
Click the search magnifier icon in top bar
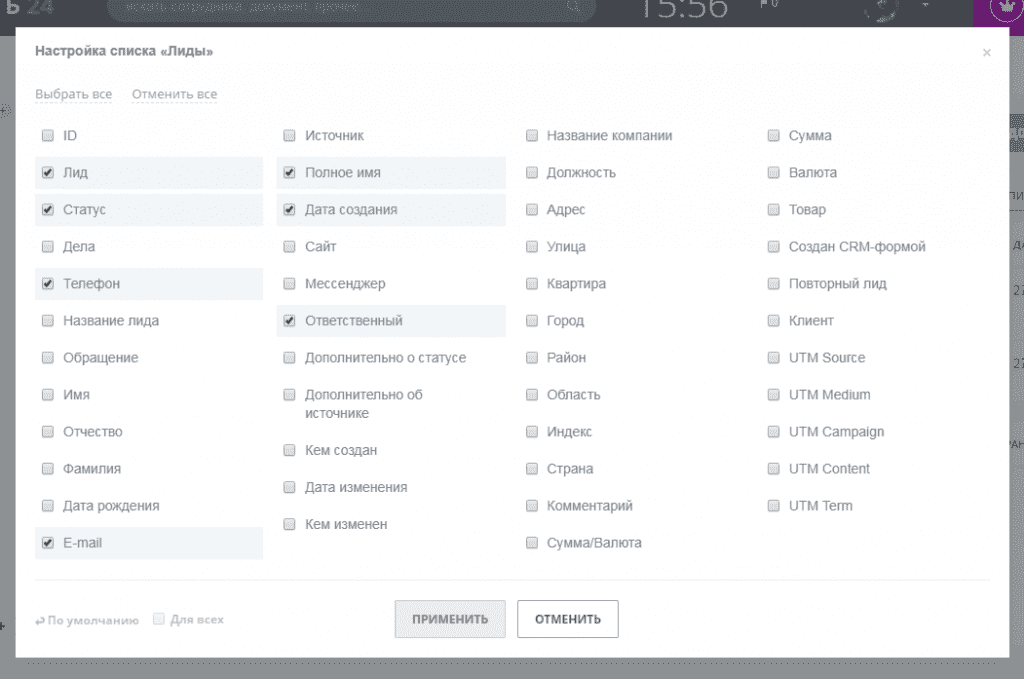coord(573,6)
